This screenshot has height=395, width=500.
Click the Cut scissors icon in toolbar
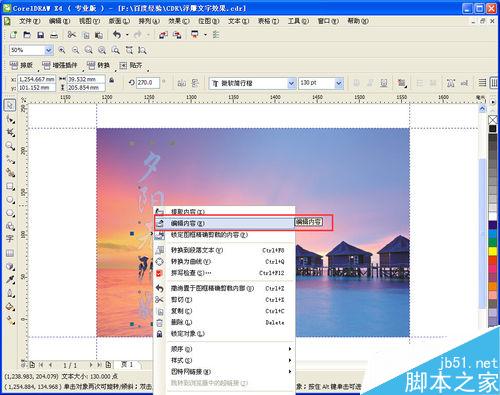point(72,35)
